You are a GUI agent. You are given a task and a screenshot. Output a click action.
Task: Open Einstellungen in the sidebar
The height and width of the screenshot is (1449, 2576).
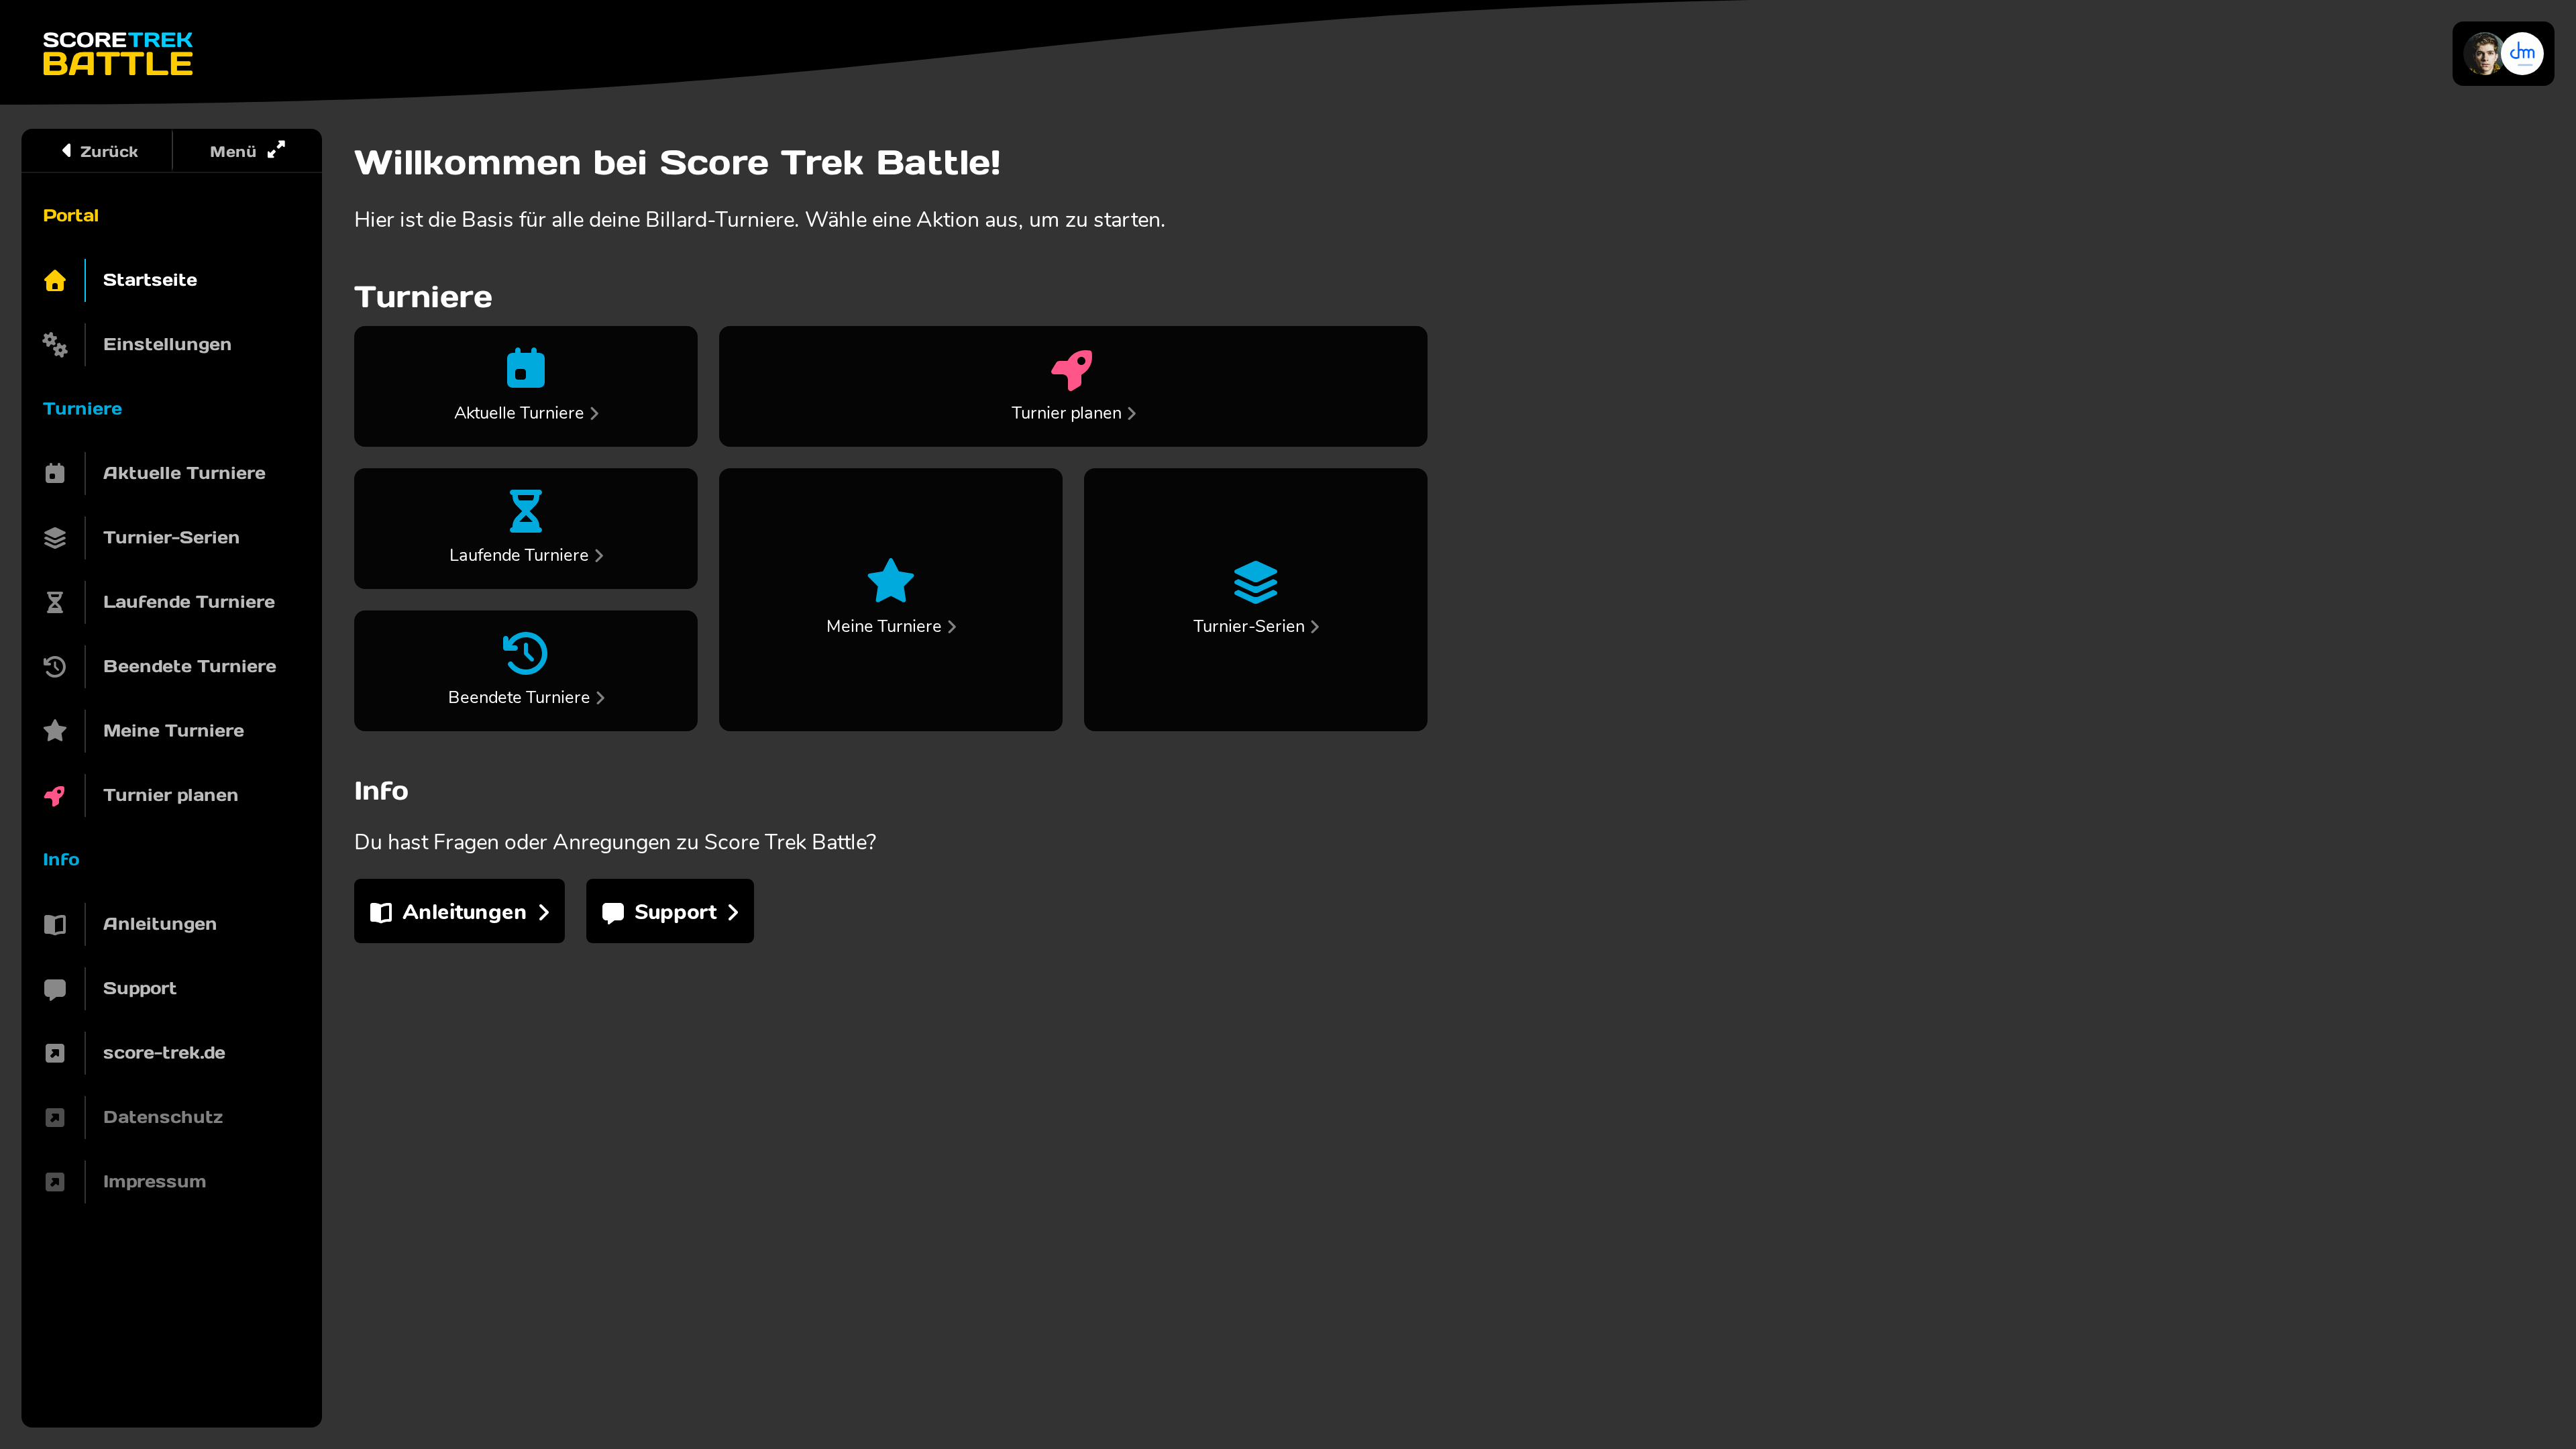pyautogui.click(x=167, y=344)
